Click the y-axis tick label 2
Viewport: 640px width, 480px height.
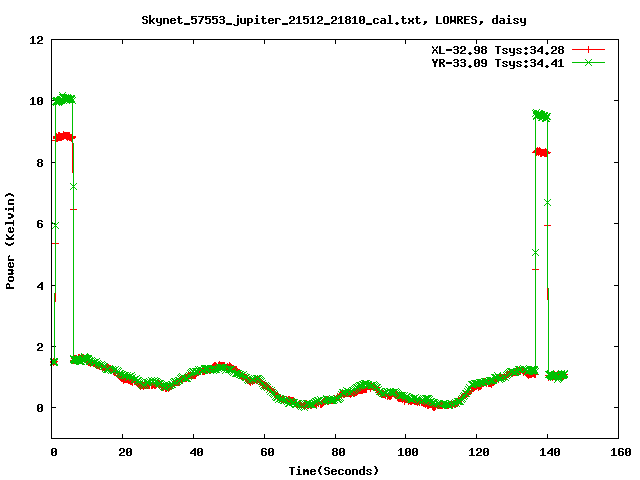pos(40,347)
